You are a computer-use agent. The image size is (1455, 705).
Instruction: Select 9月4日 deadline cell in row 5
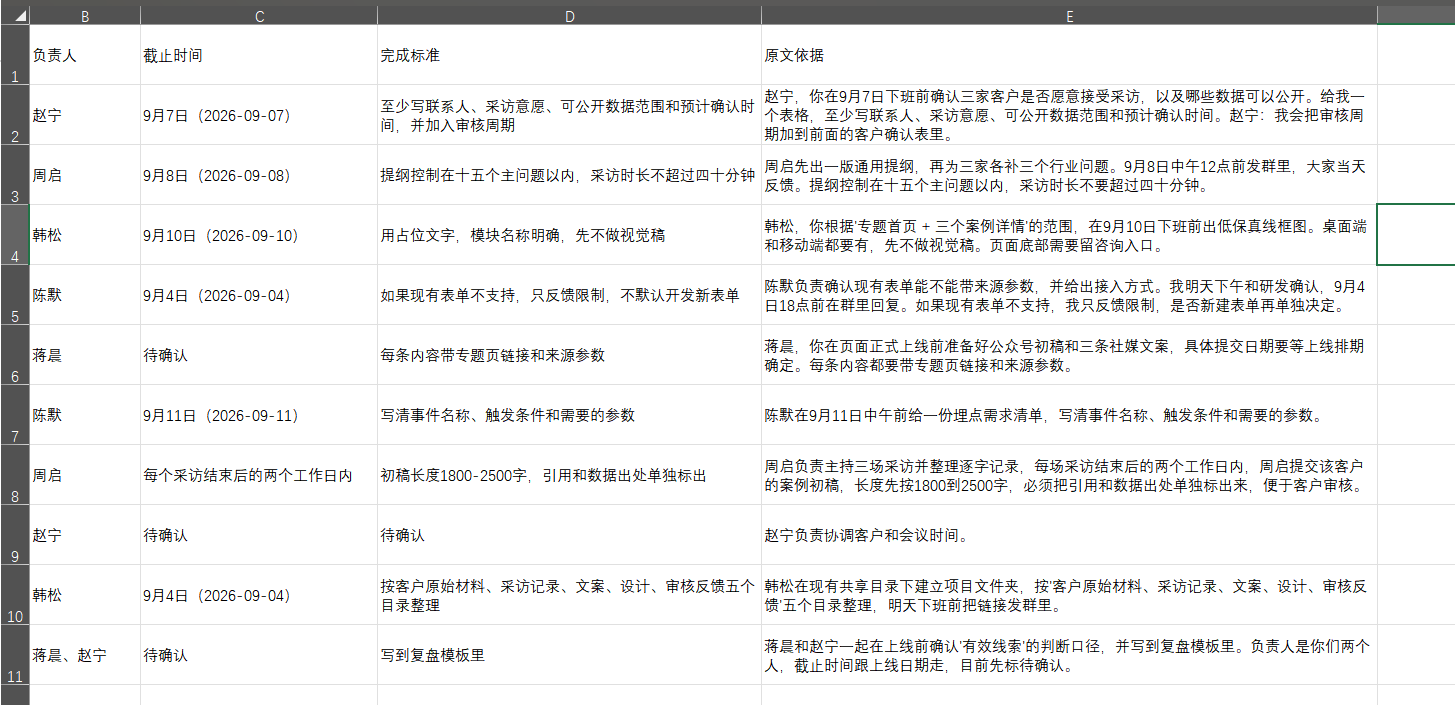pyautogui.click(x=259, y=295)
